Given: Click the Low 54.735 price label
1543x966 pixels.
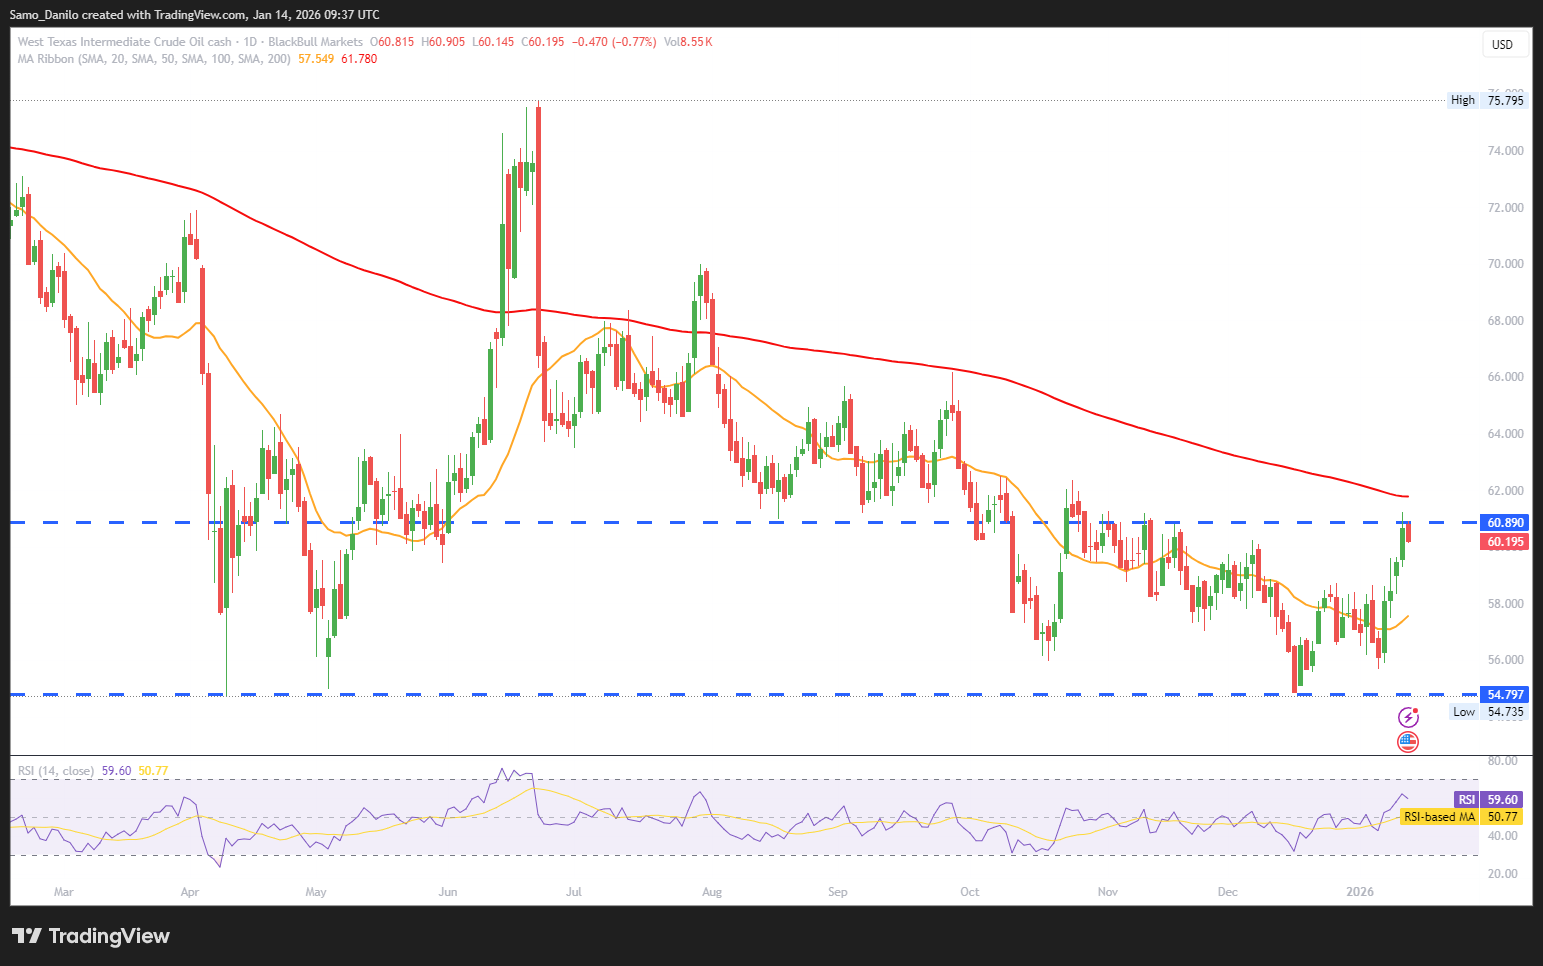Looking at the screenshot, I should click(1488, 712).
